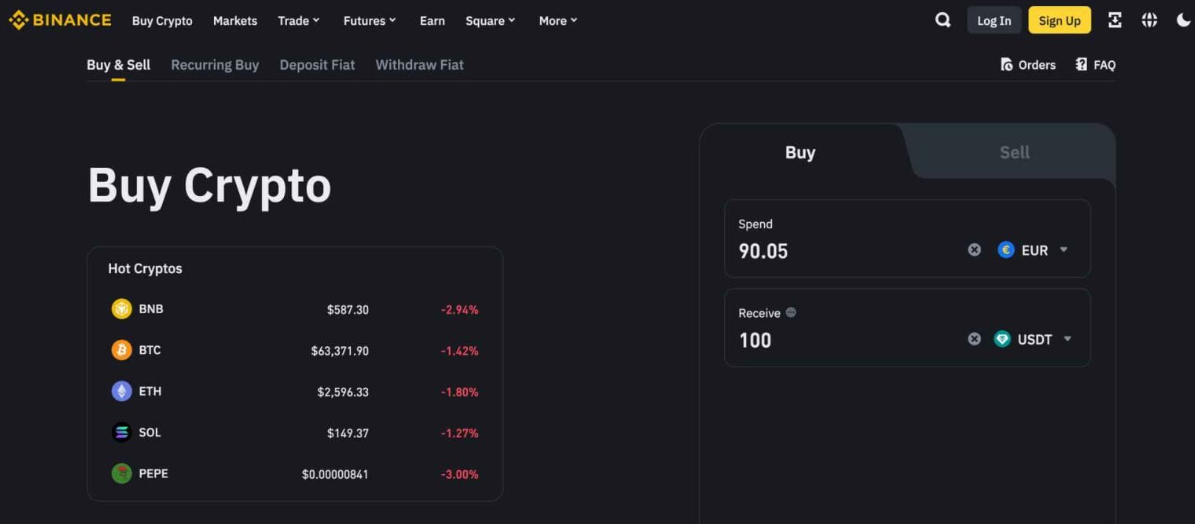Click the BNB coin icon
Viewport: 1195px width, 524px height.
tap(121, 309)
